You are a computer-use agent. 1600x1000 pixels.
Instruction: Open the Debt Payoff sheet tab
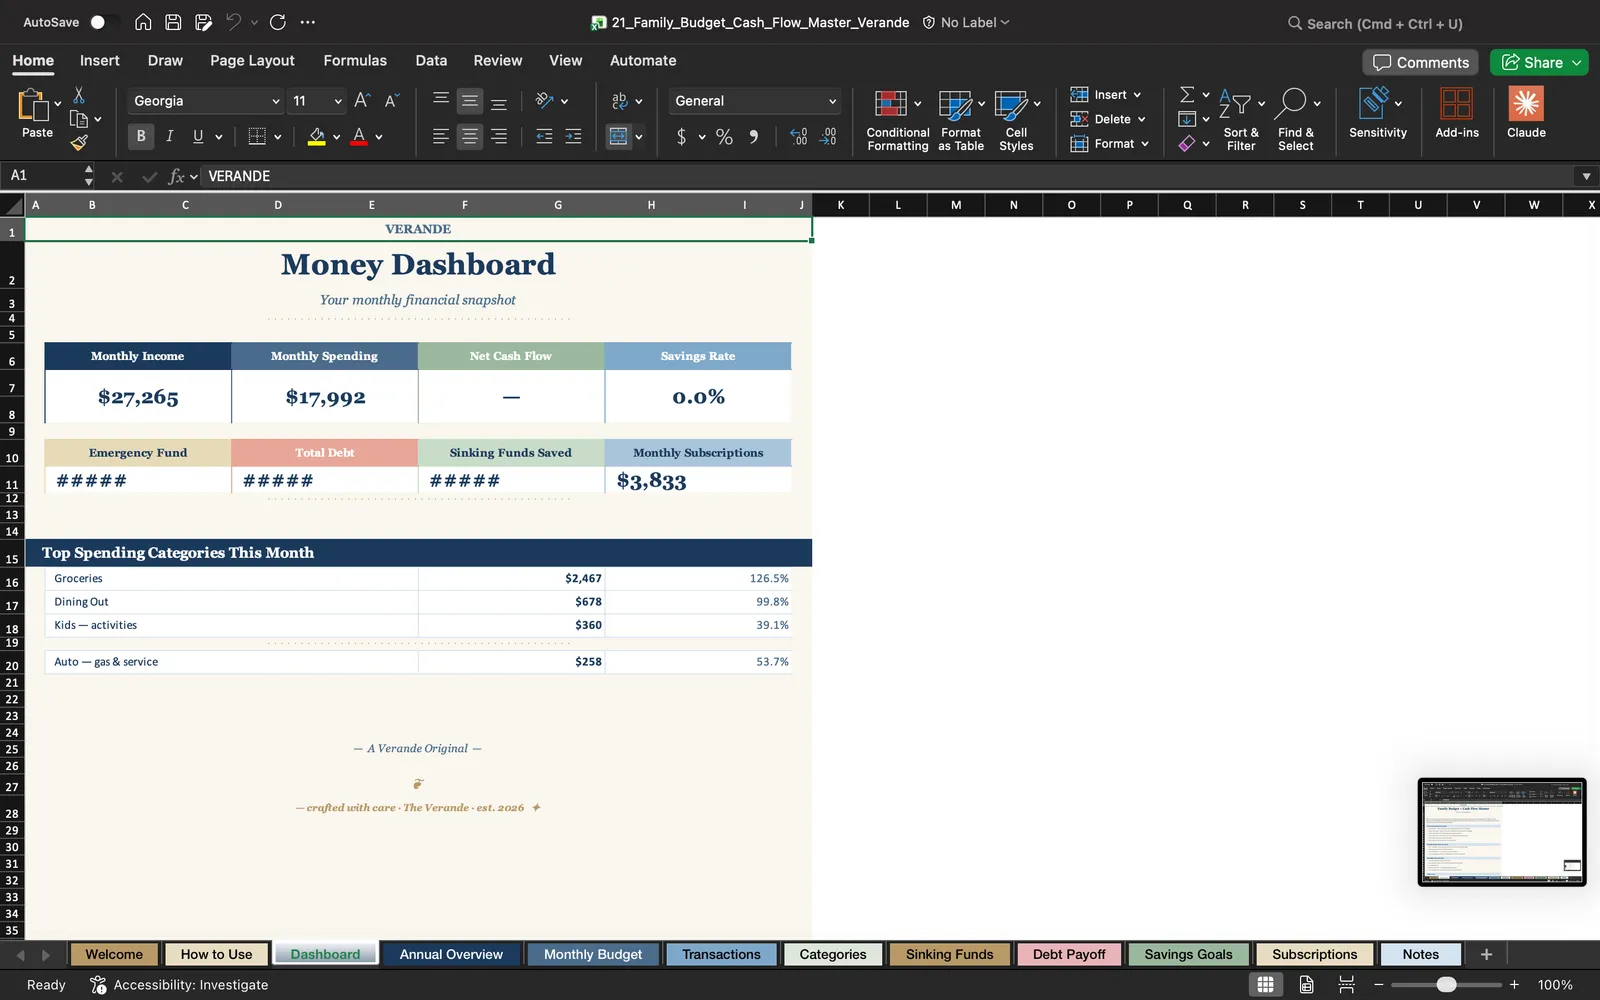pos(1069,954)
